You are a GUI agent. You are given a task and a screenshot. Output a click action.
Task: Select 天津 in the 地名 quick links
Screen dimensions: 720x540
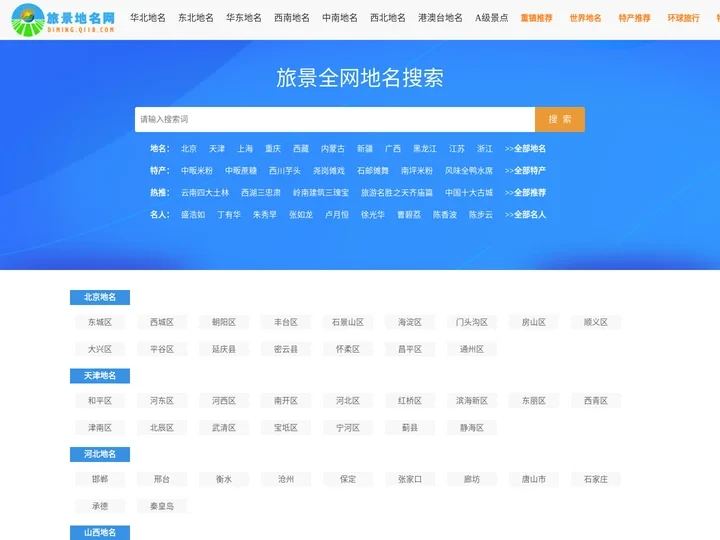pos(217,148)
